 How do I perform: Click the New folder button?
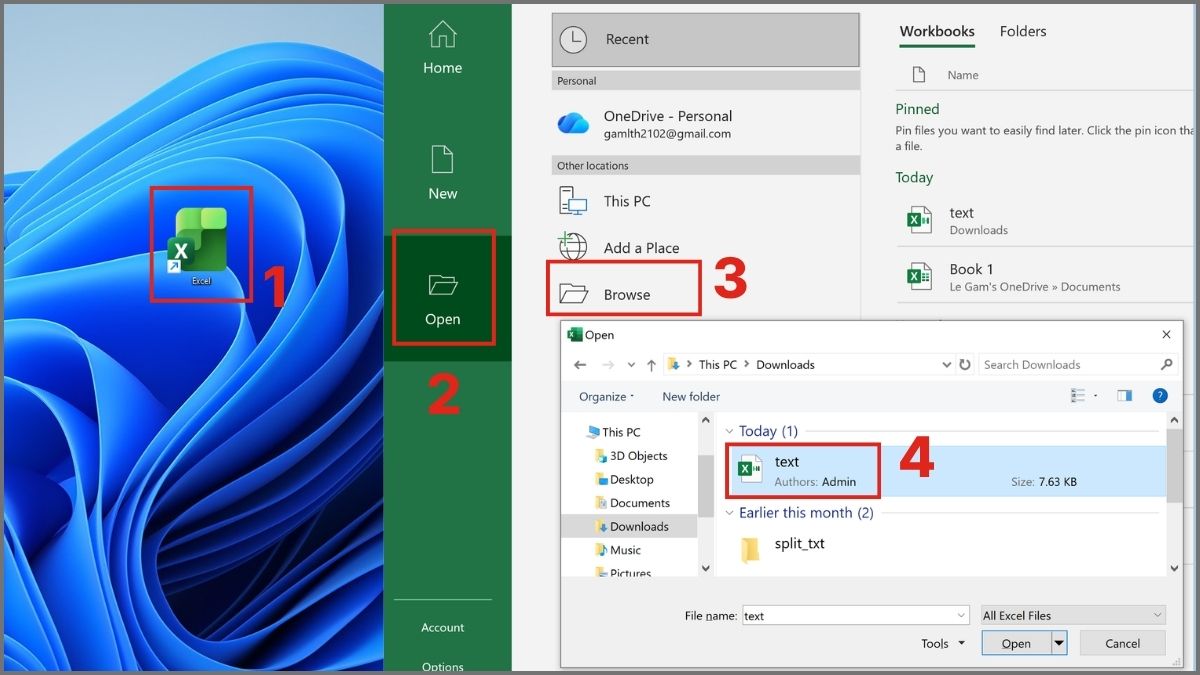coord(691,397)
